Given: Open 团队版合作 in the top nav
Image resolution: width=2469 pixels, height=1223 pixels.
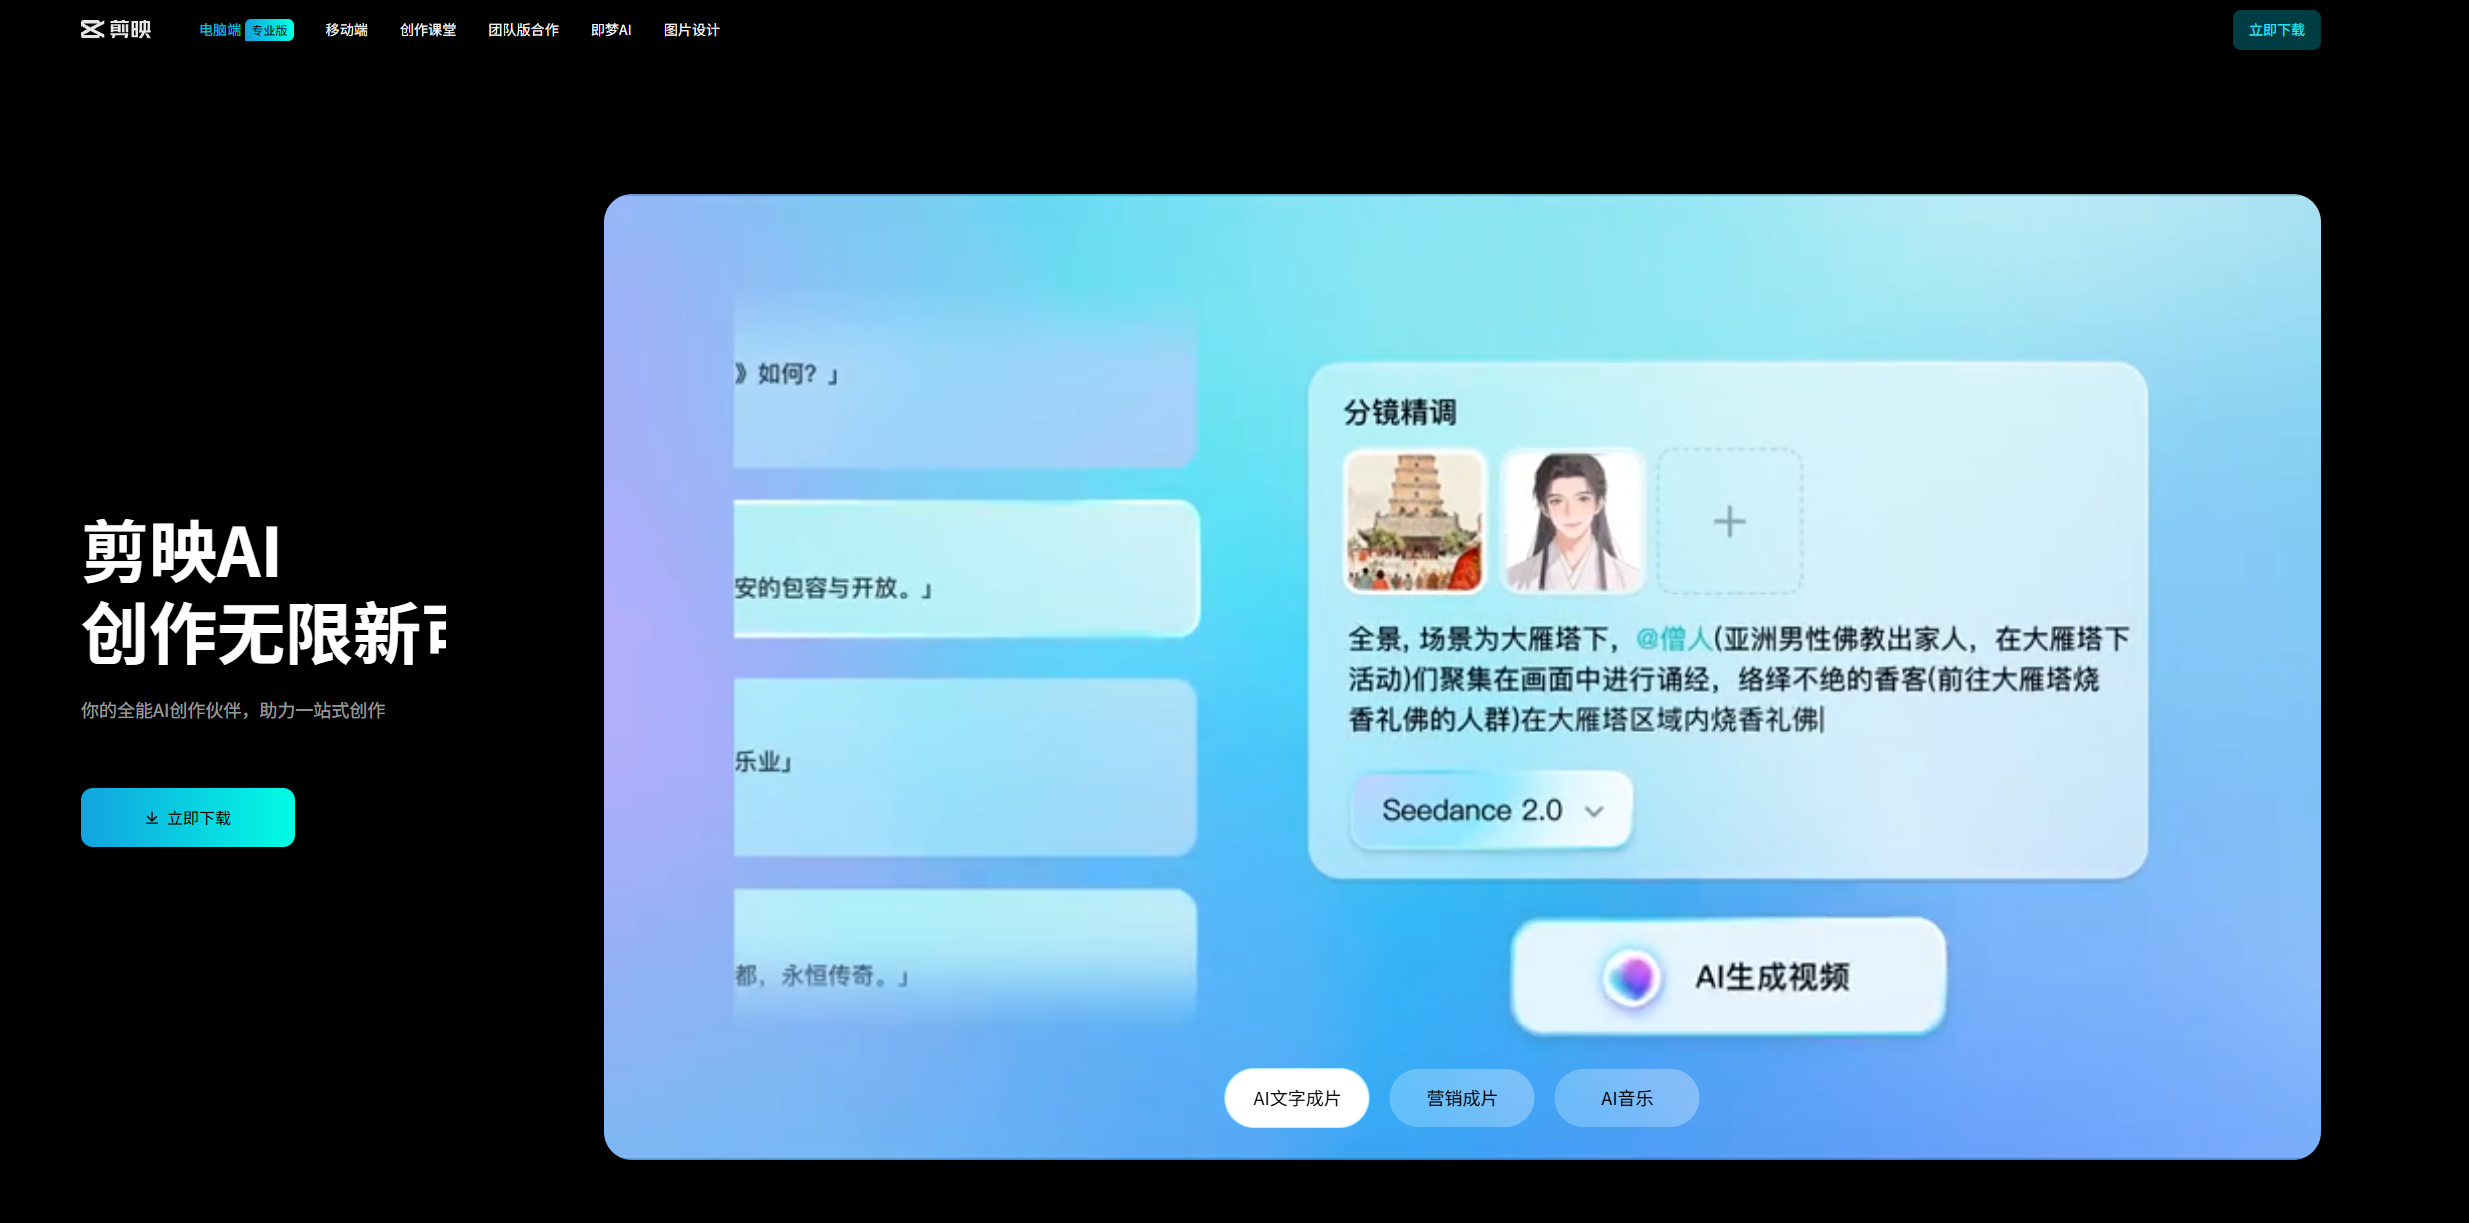Looking at the screenshot, I should pyautogui.click(x=523, y=30).
